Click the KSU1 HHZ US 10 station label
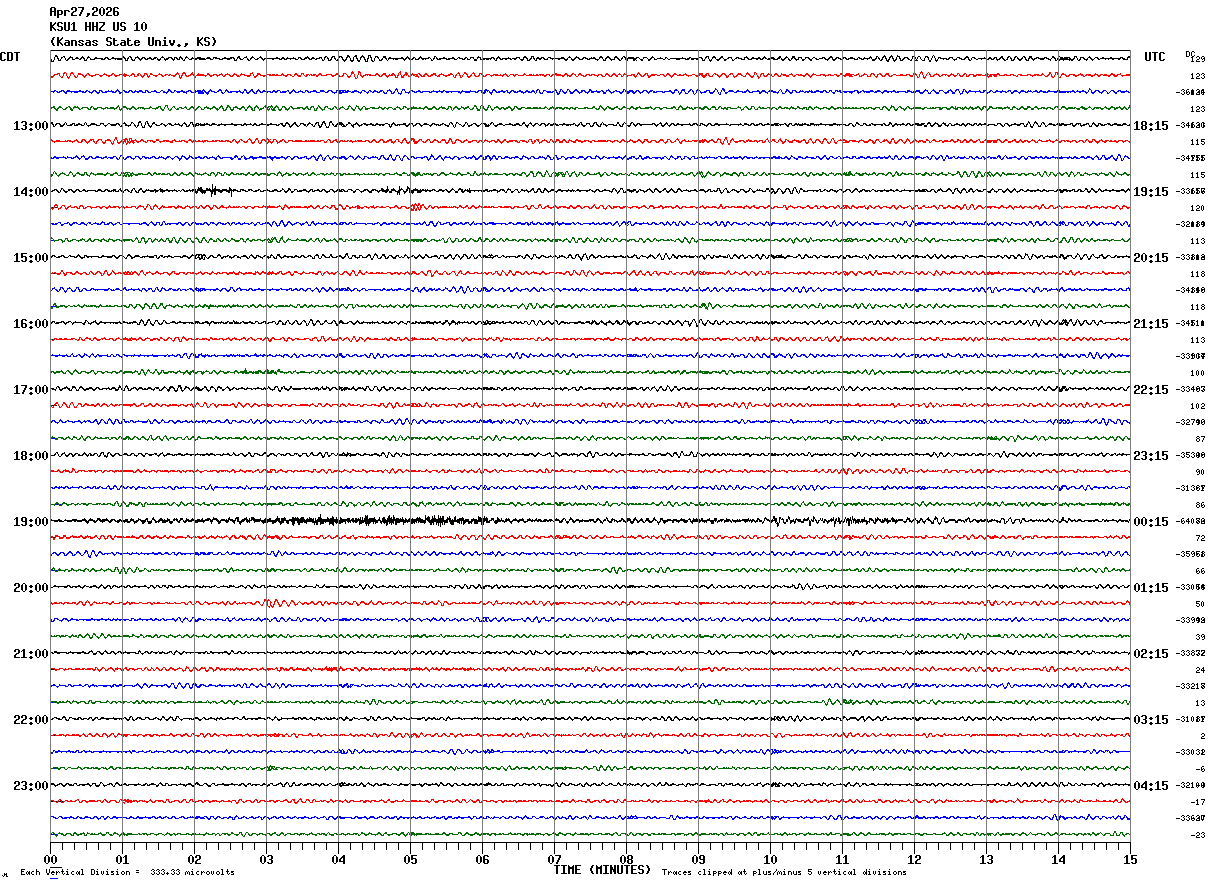Screen dimensions: 1210x886 click(x=98, y=27)
